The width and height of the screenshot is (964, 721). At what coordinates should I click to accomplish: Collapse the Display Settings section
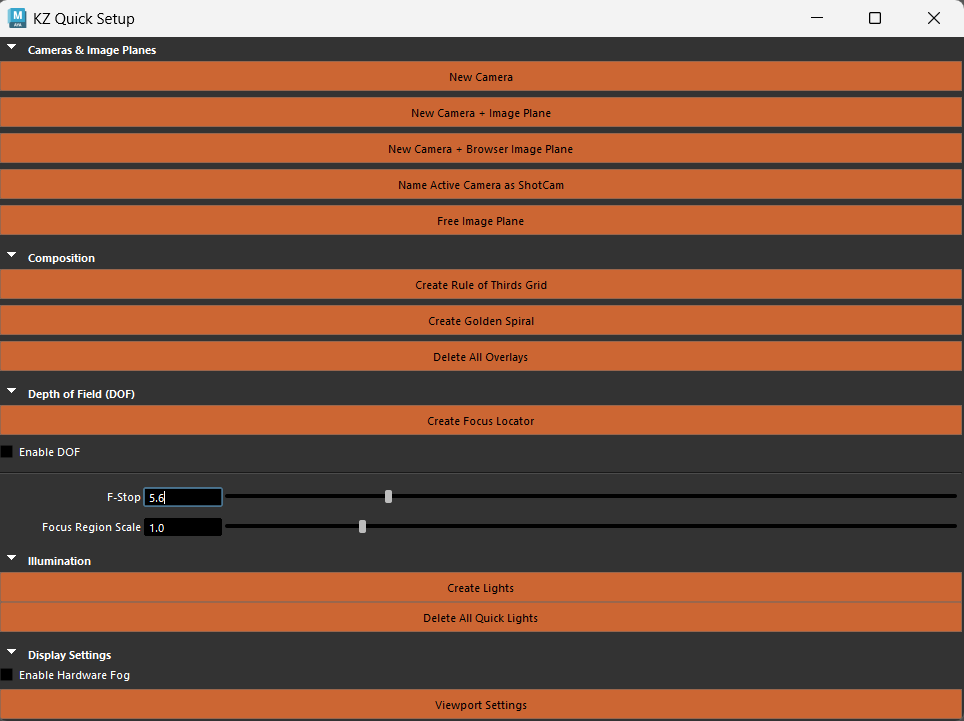[x=11, y=650]
